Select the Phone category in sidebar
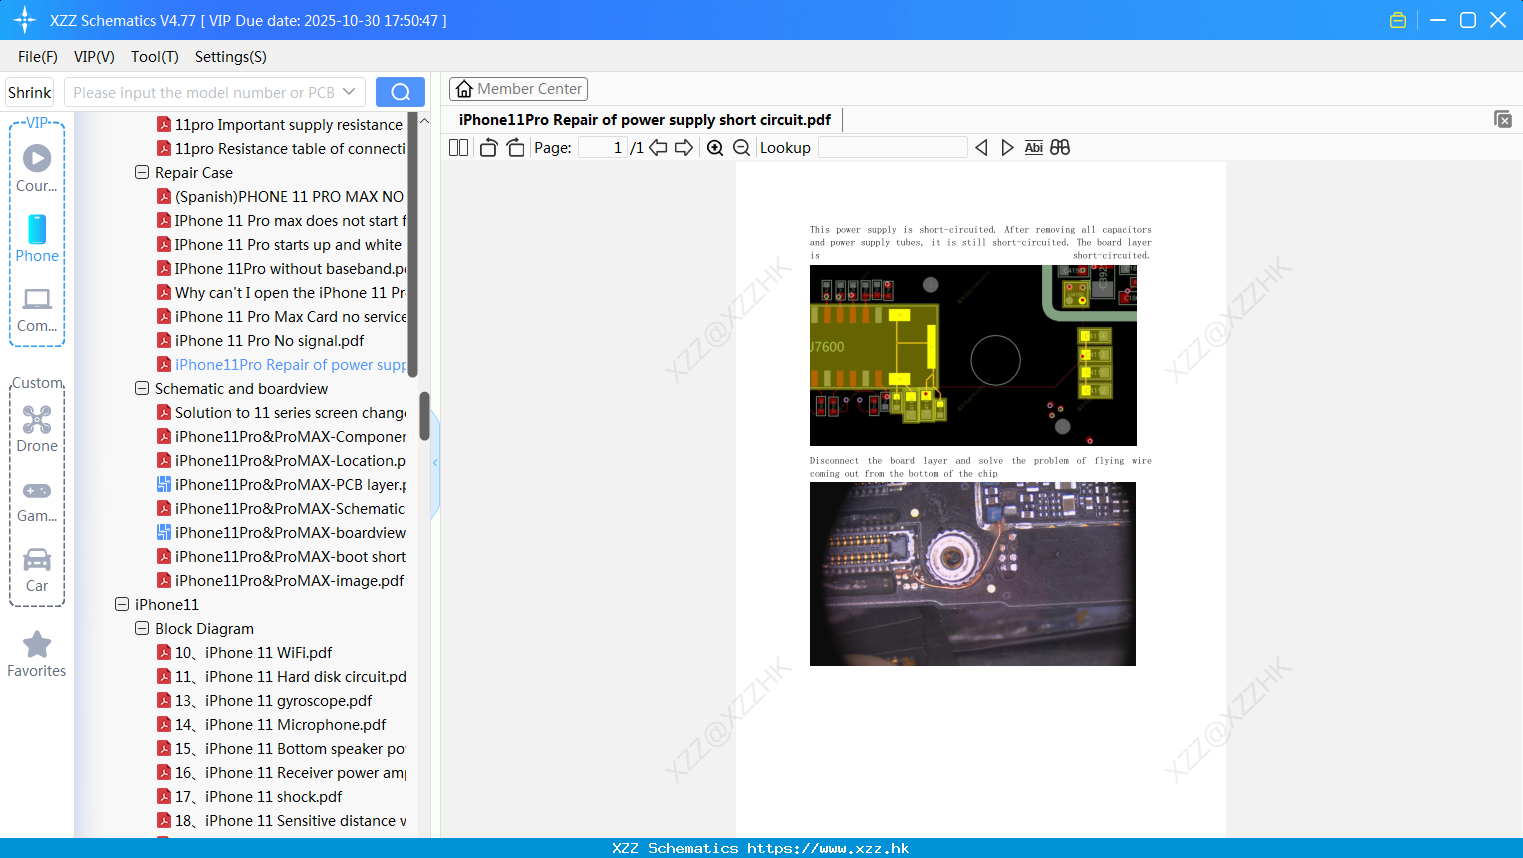The height and width of the screenshot is (858, 1523). [37, 238]
